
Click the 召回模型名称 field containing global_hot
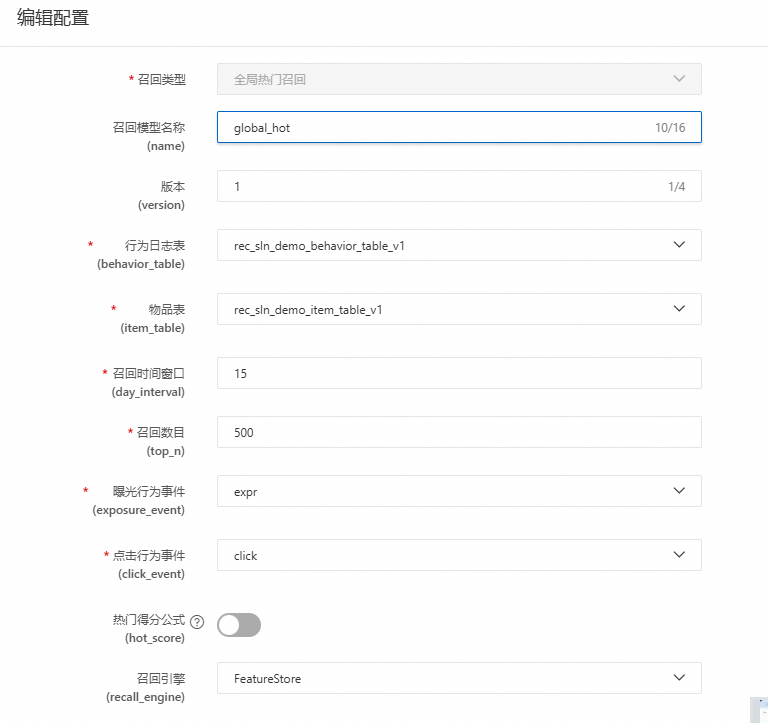(459, 127)
